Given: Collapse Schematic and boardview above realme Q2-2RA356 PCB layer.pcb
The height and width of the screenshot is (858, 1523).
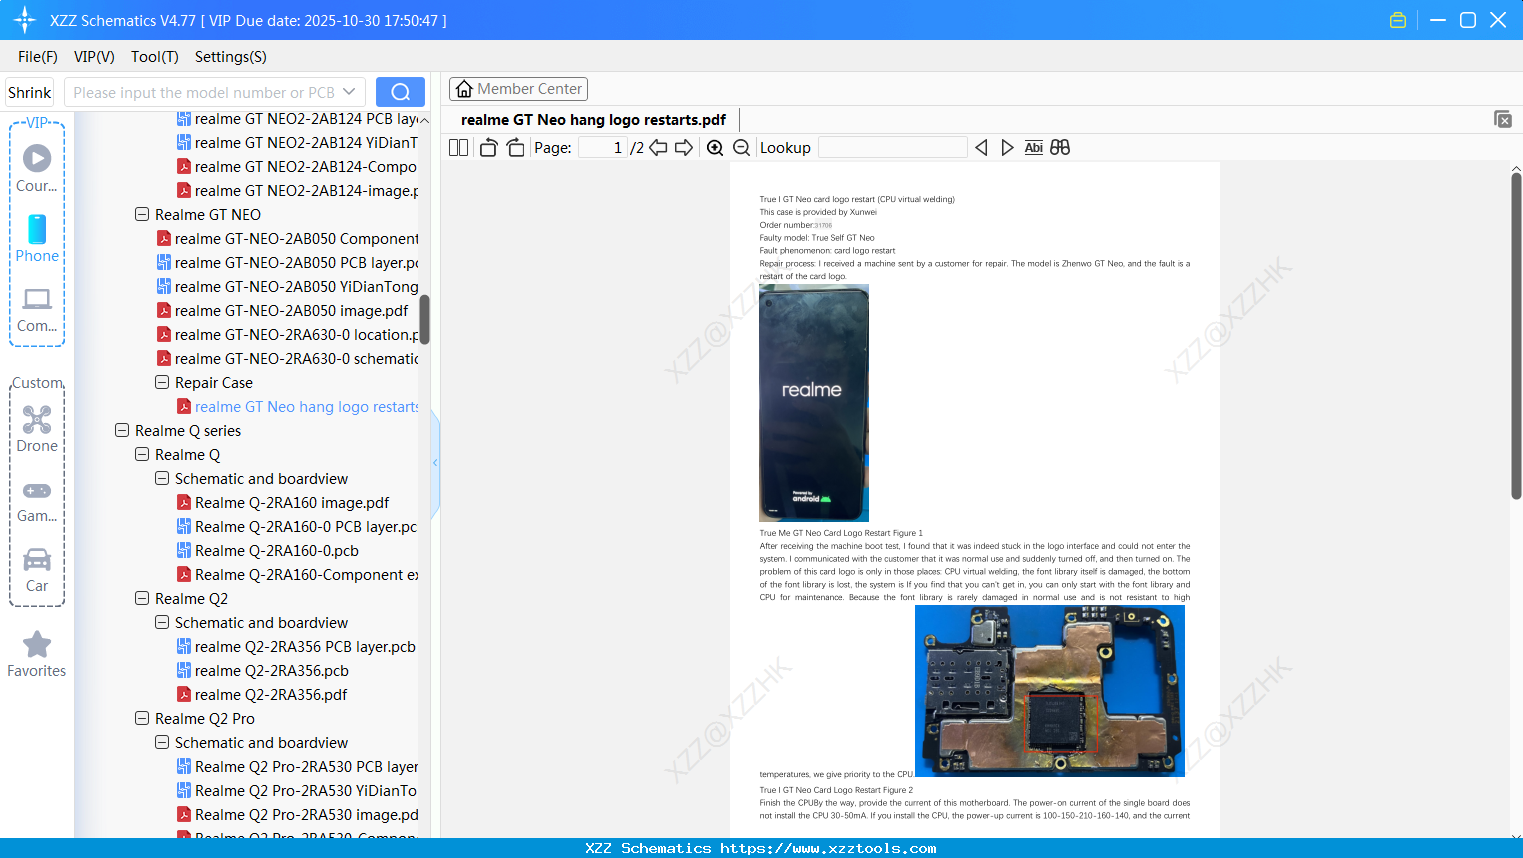Looking at the screenshot, I should coord(162,623).
